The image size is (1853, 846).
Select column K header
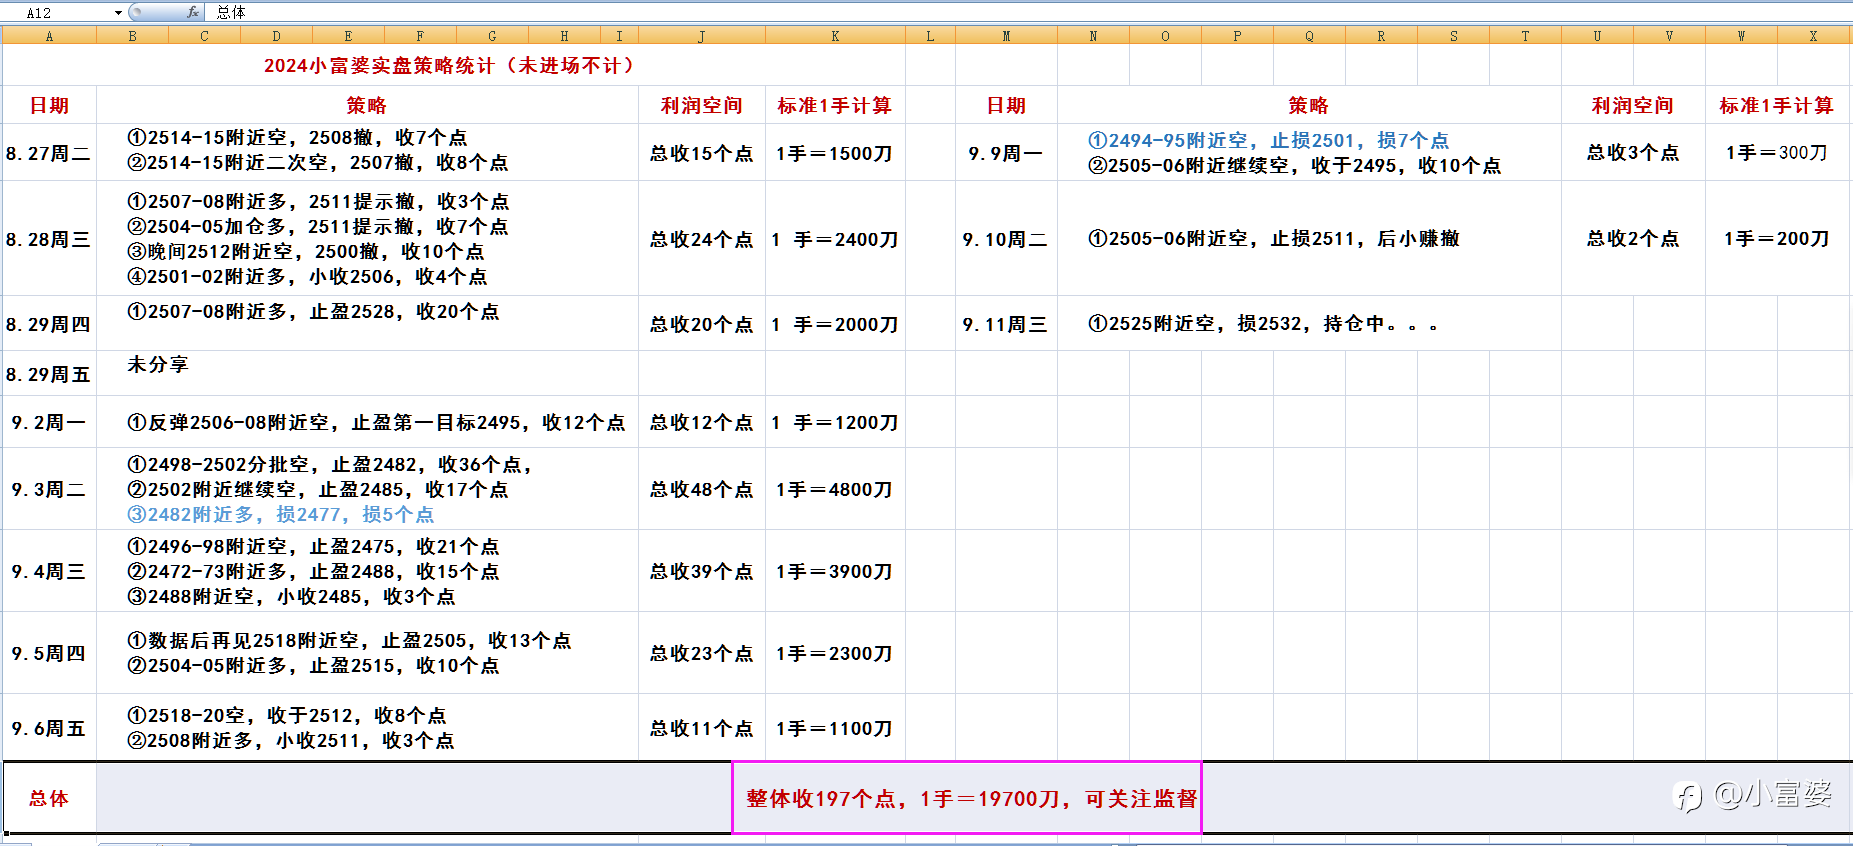835,36
